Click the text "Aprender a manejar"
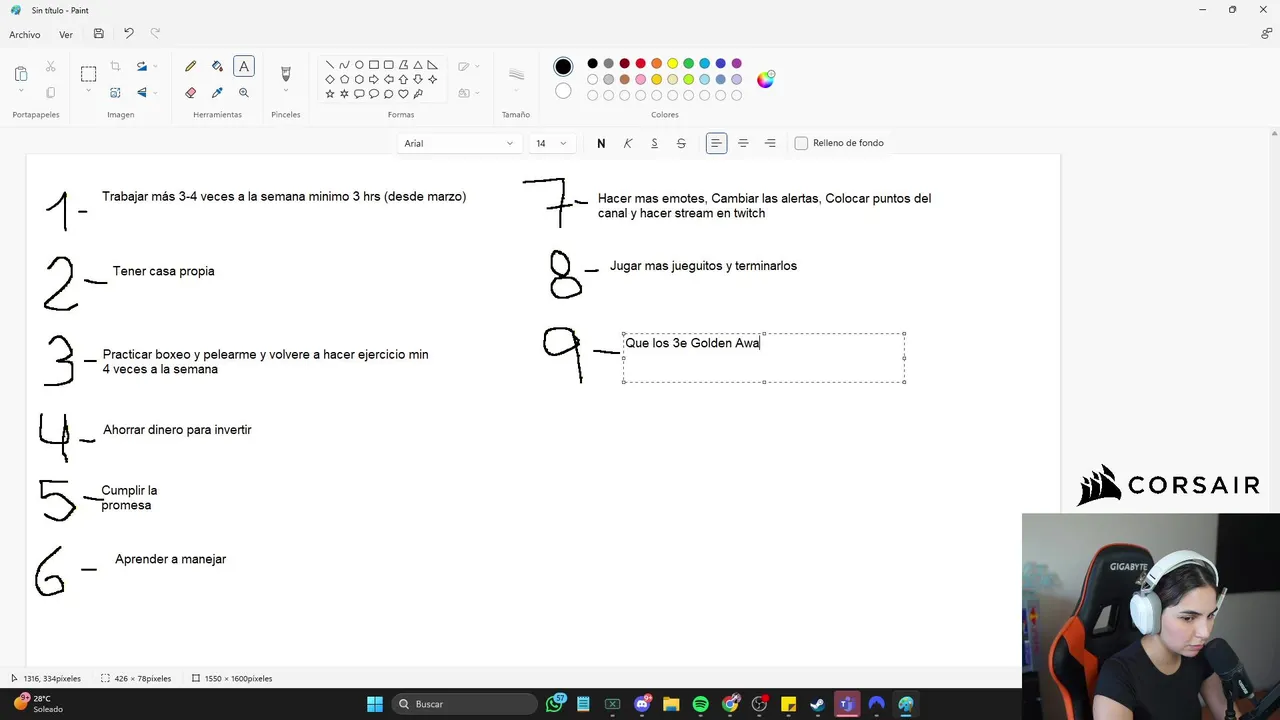This screenshot has width=1280, height=720. coord(171,559)
